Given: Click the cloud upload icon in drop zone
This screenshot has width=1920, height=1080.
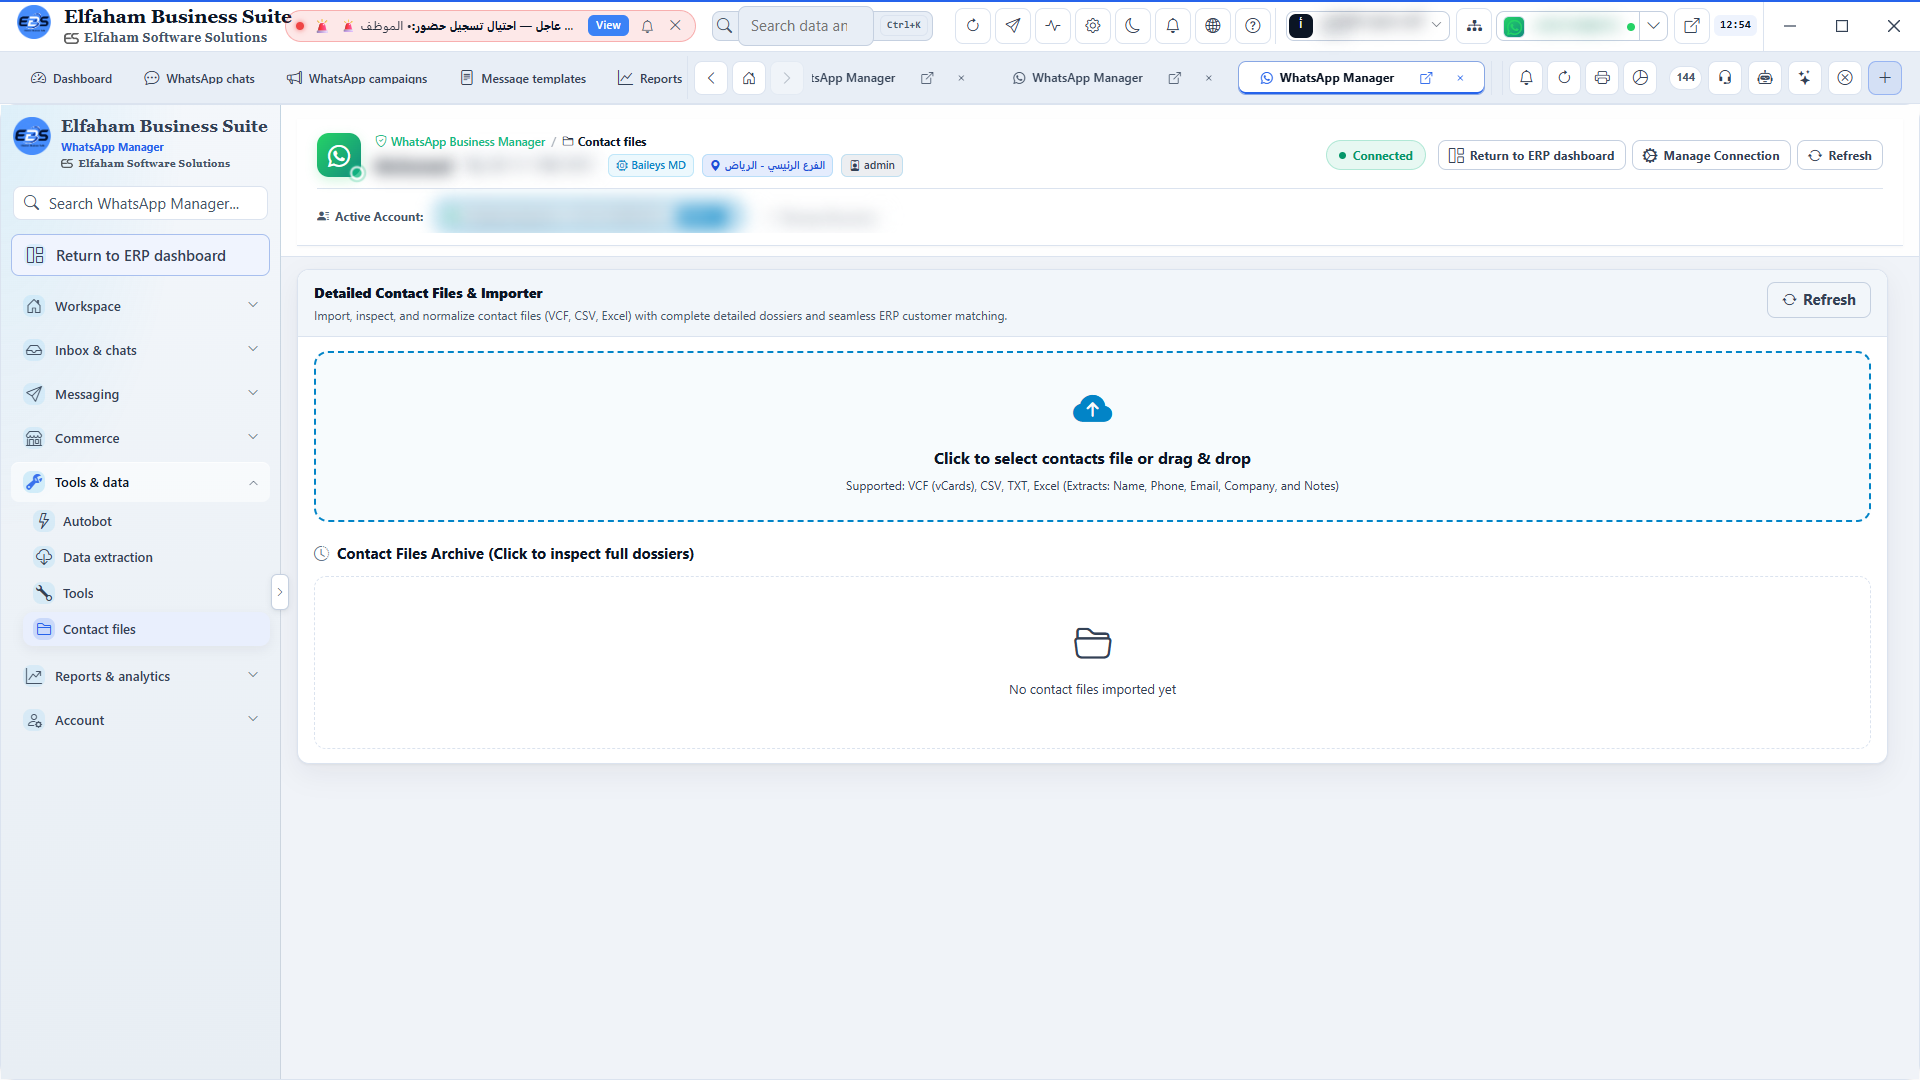Looking at the screenshot, I should [x=1092, y=409].
